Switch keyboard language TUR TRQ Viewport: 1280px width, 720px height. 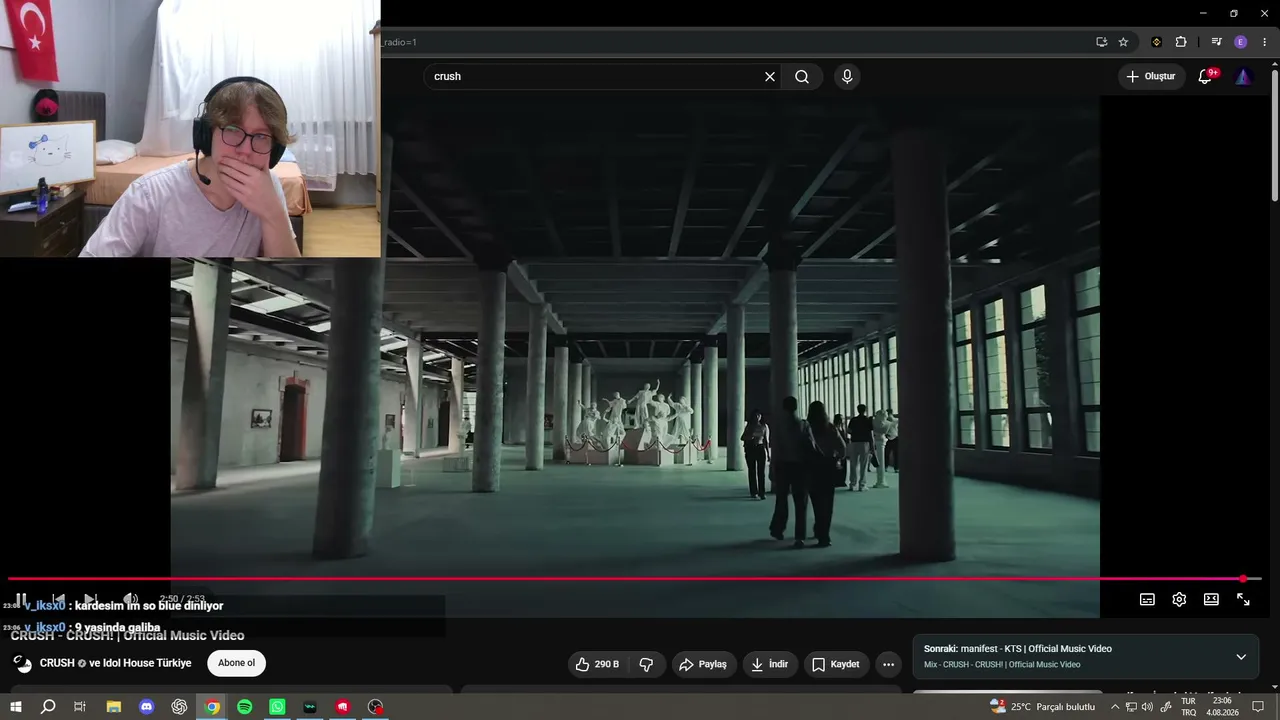click(x=1189, y=707)
